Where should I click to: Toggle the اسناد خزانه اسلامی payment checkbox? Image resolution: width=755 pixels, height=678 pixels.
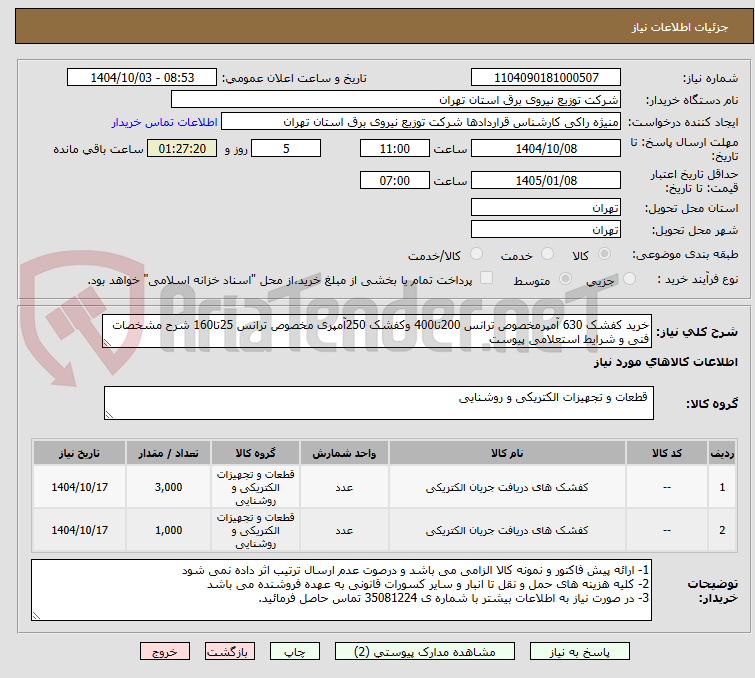(487, 278)
